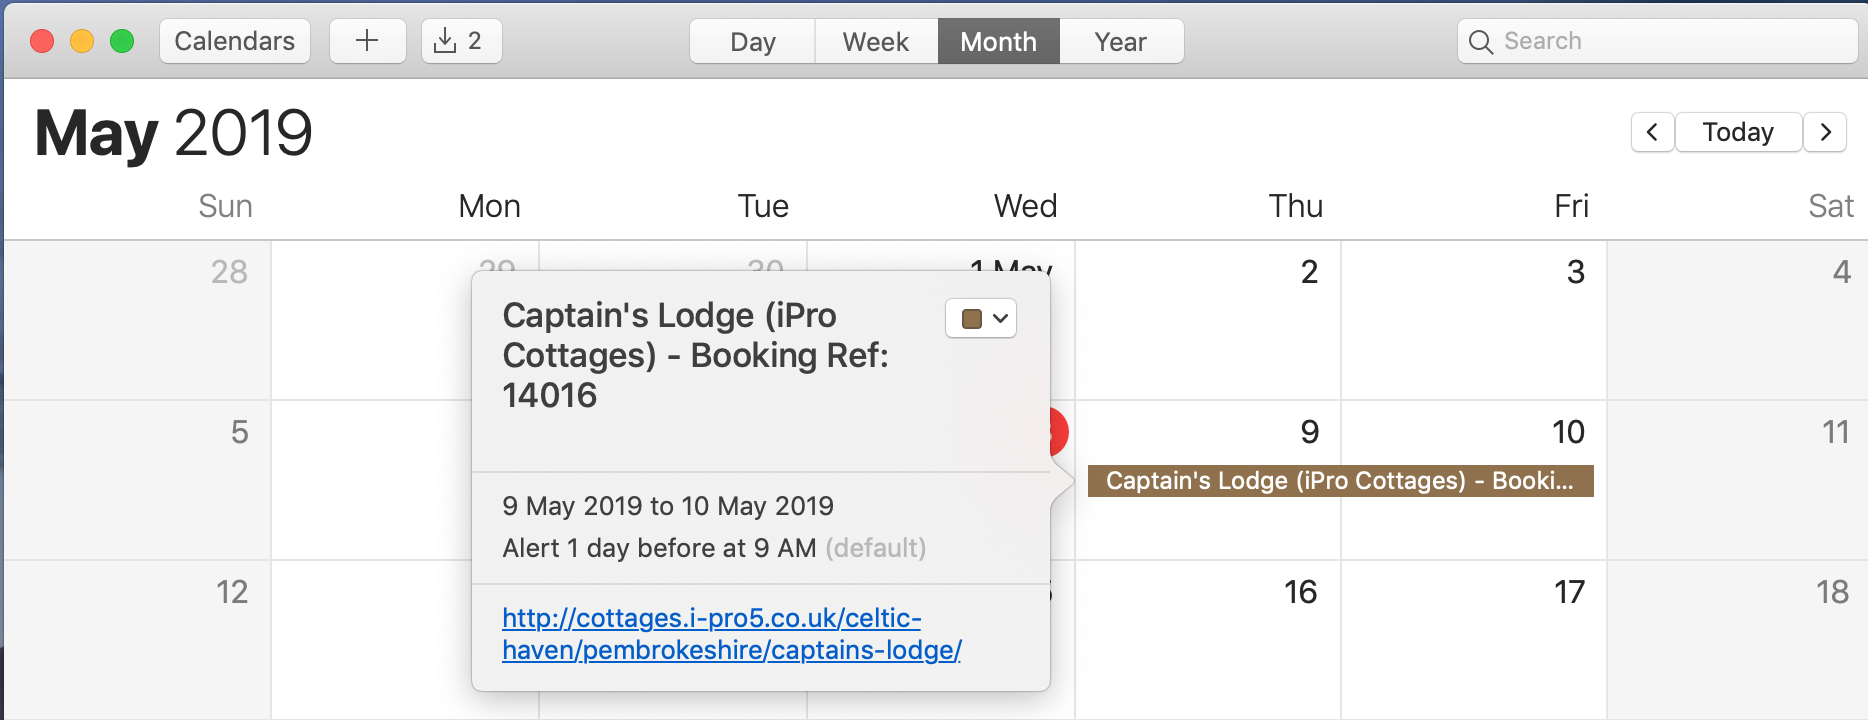This screenshot has width=1868, height=720.
Task: Switch to Week view
Action: pos(876,41)
